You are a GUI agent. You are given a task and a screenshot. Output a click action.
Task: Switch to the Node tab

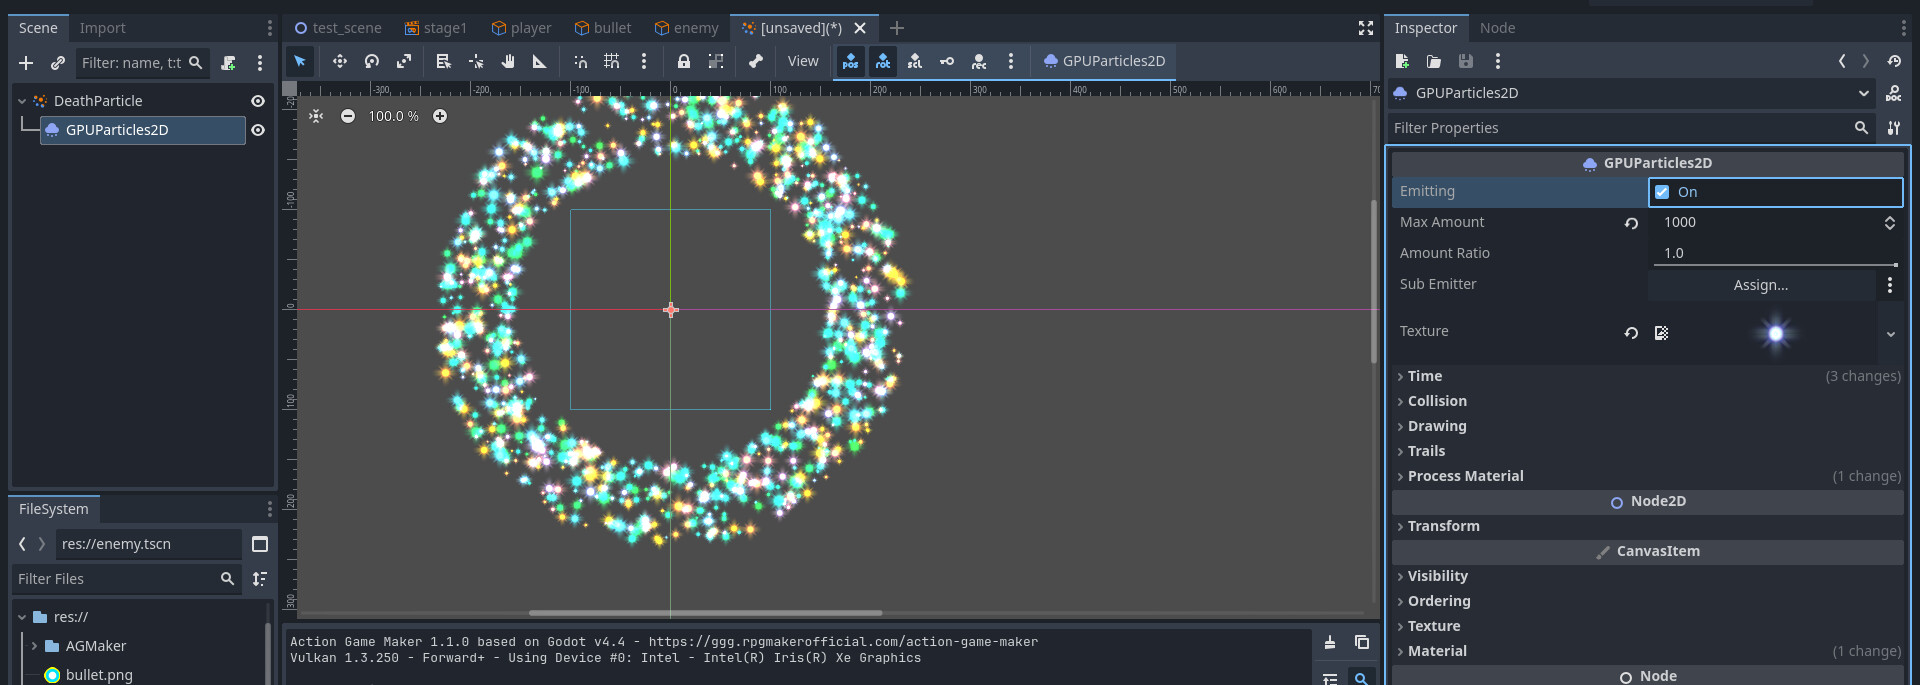1497,28
